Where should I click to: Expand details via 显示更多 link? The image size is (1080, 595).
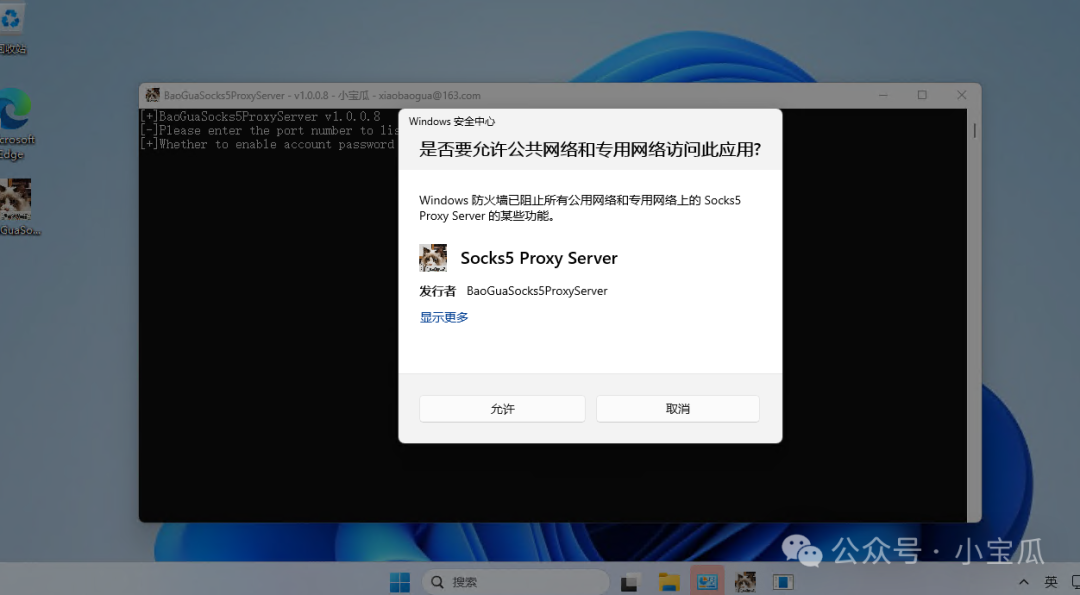tap(443, 317)
